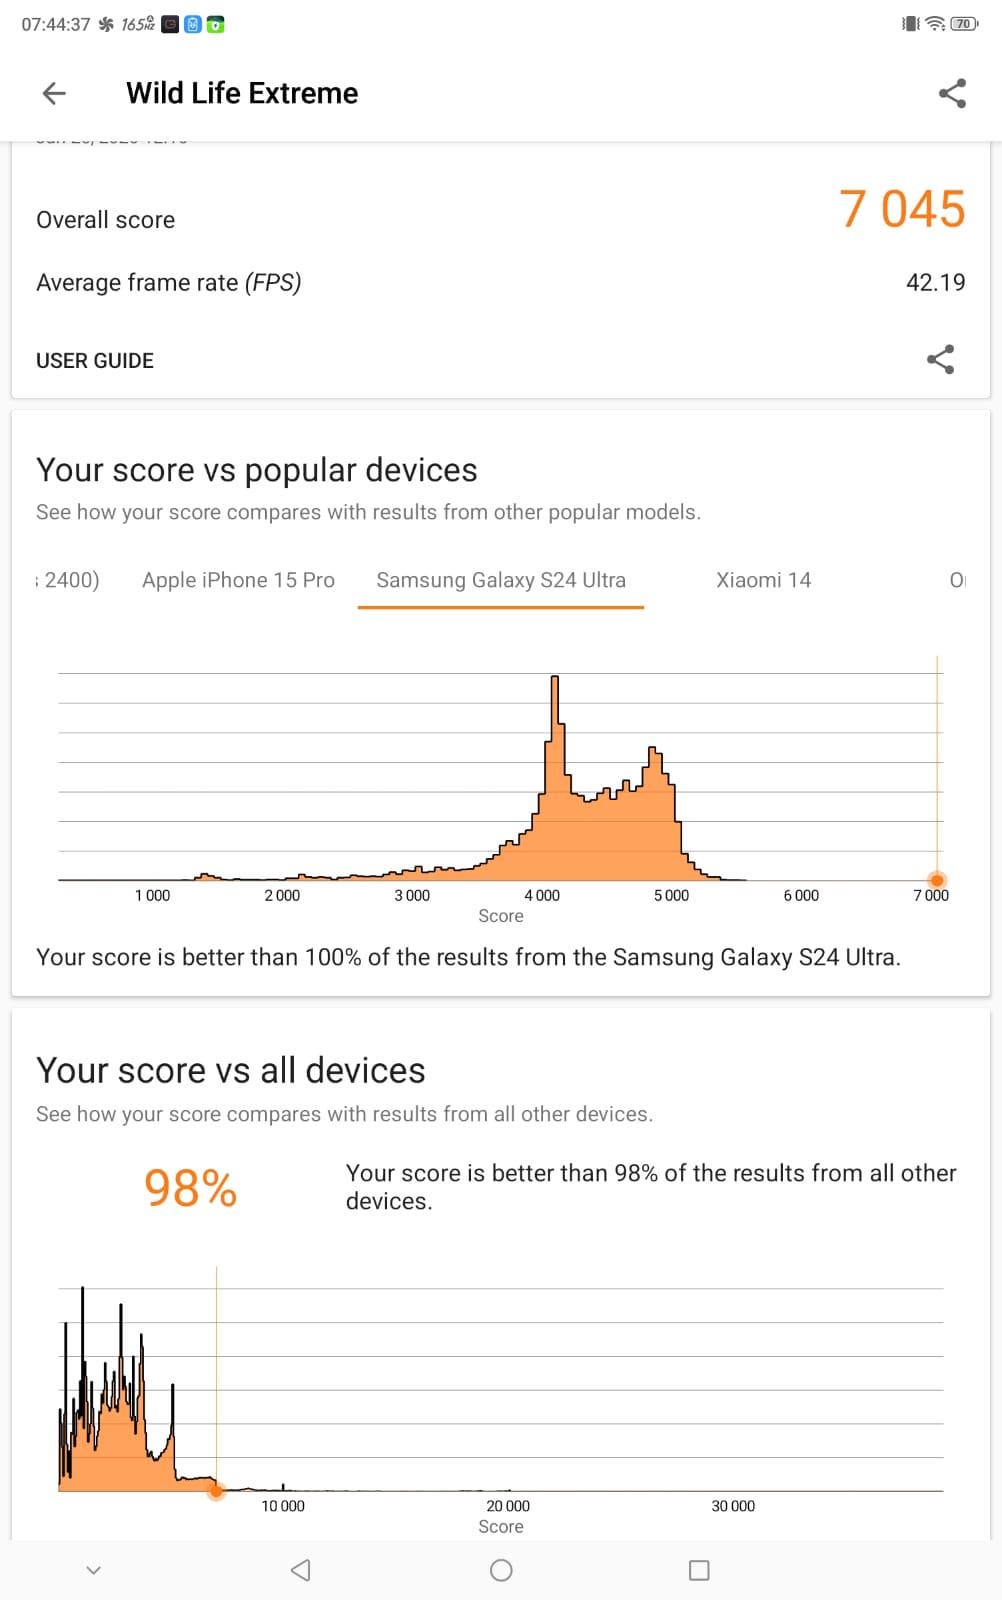Tap the back arrow icon

54,93
